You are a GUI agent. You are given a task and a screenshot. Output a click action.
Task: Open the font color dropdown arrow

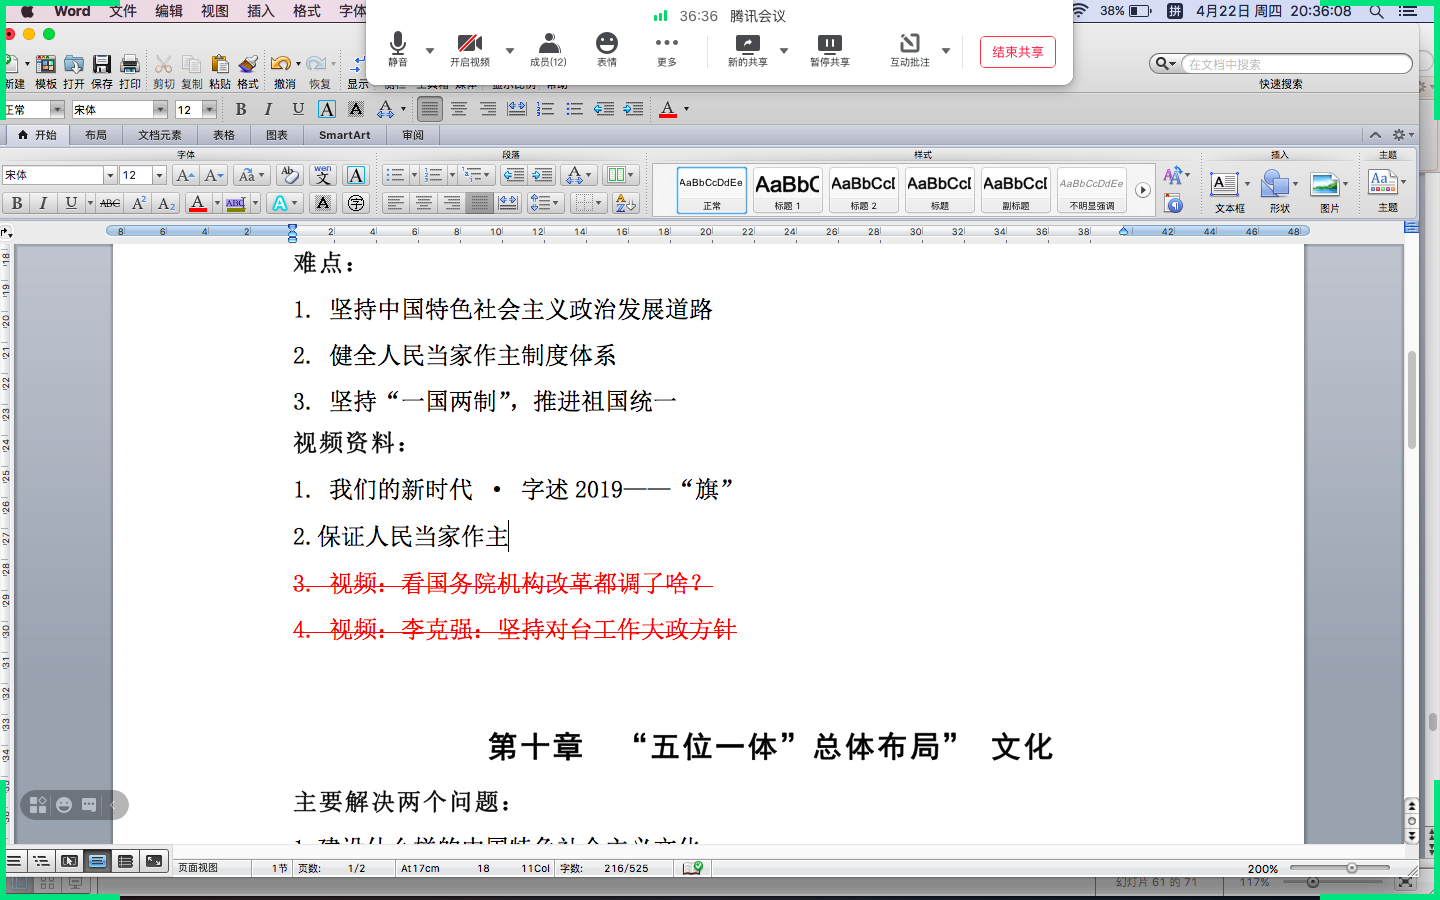(217, 202)
